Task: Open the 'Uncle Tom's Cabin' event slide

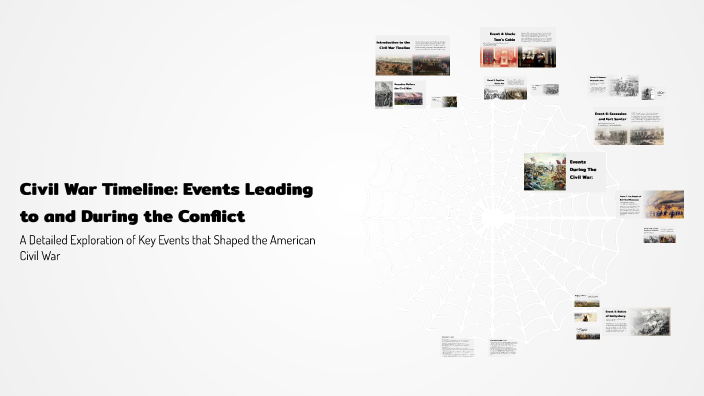Action: [518, 48]
